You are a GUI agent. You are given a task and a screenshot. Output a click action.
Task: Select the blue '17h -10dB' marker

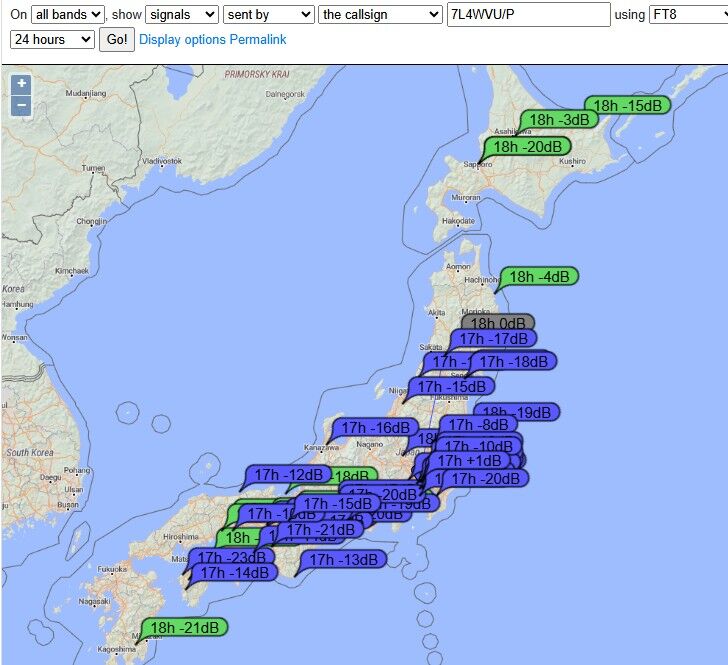pyautogui.click(x=478, y=445)
